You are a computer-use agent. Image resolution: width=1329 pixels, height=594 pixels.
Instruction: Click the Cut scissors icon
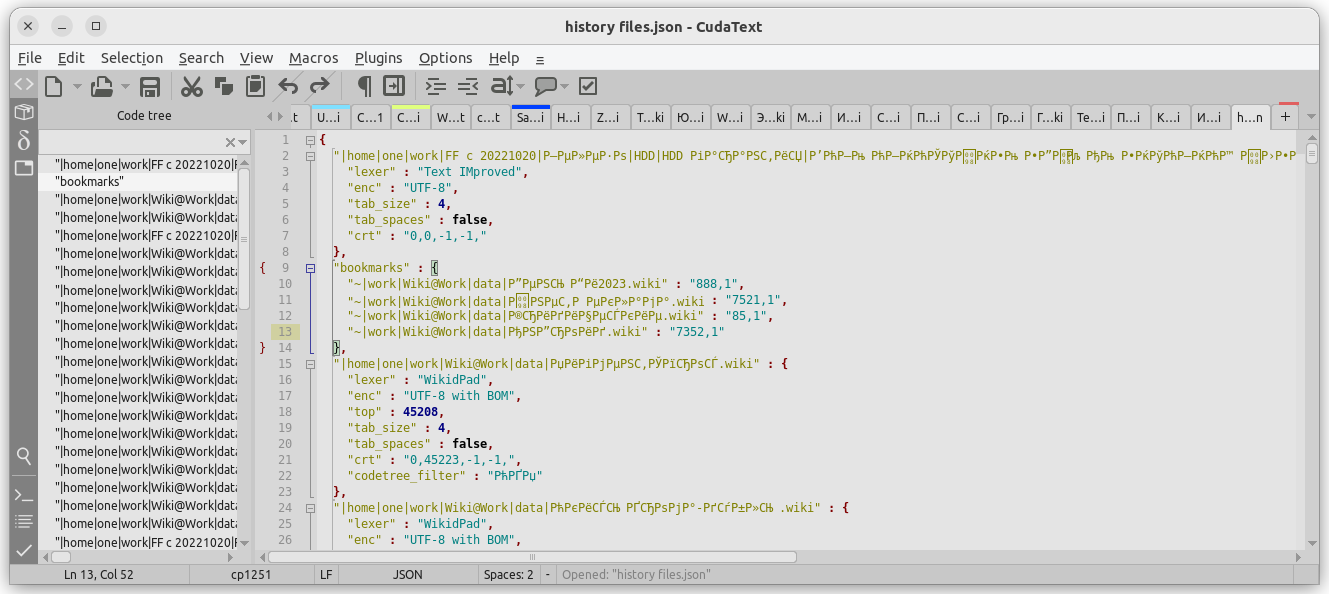[191, 87]
